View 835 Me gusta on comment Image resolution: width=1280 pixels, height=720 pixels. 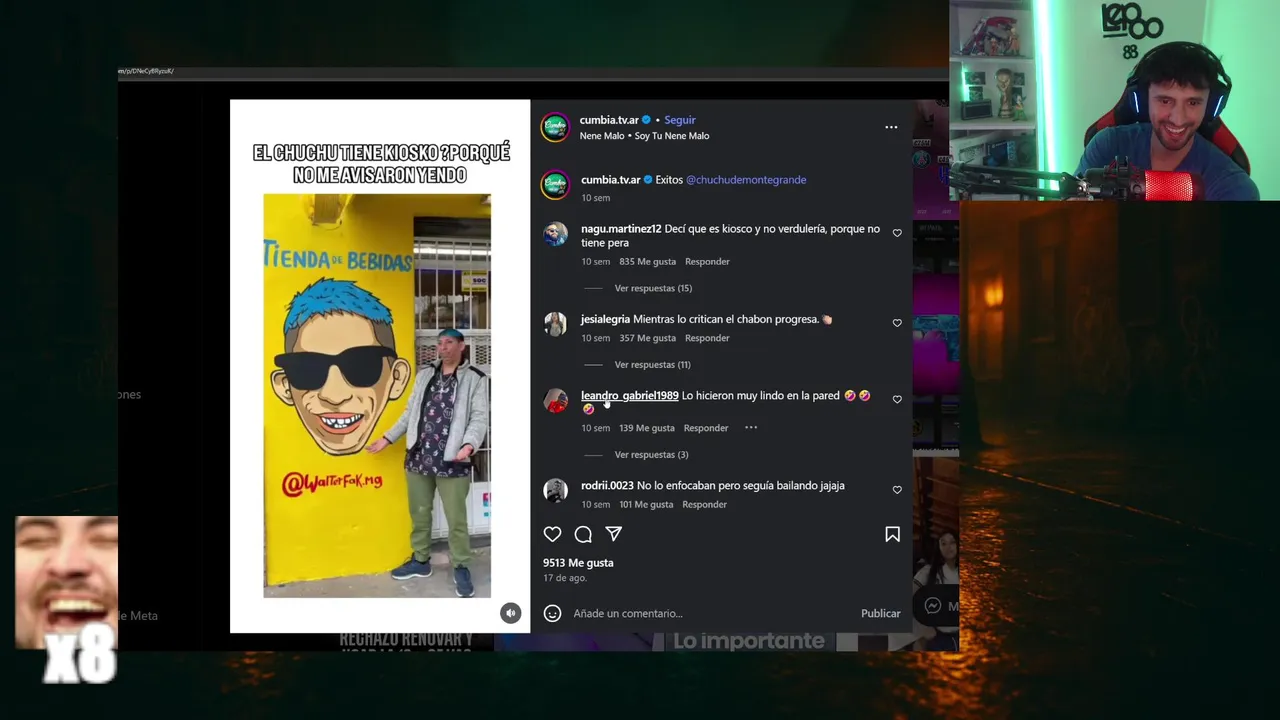pos(647,261)
